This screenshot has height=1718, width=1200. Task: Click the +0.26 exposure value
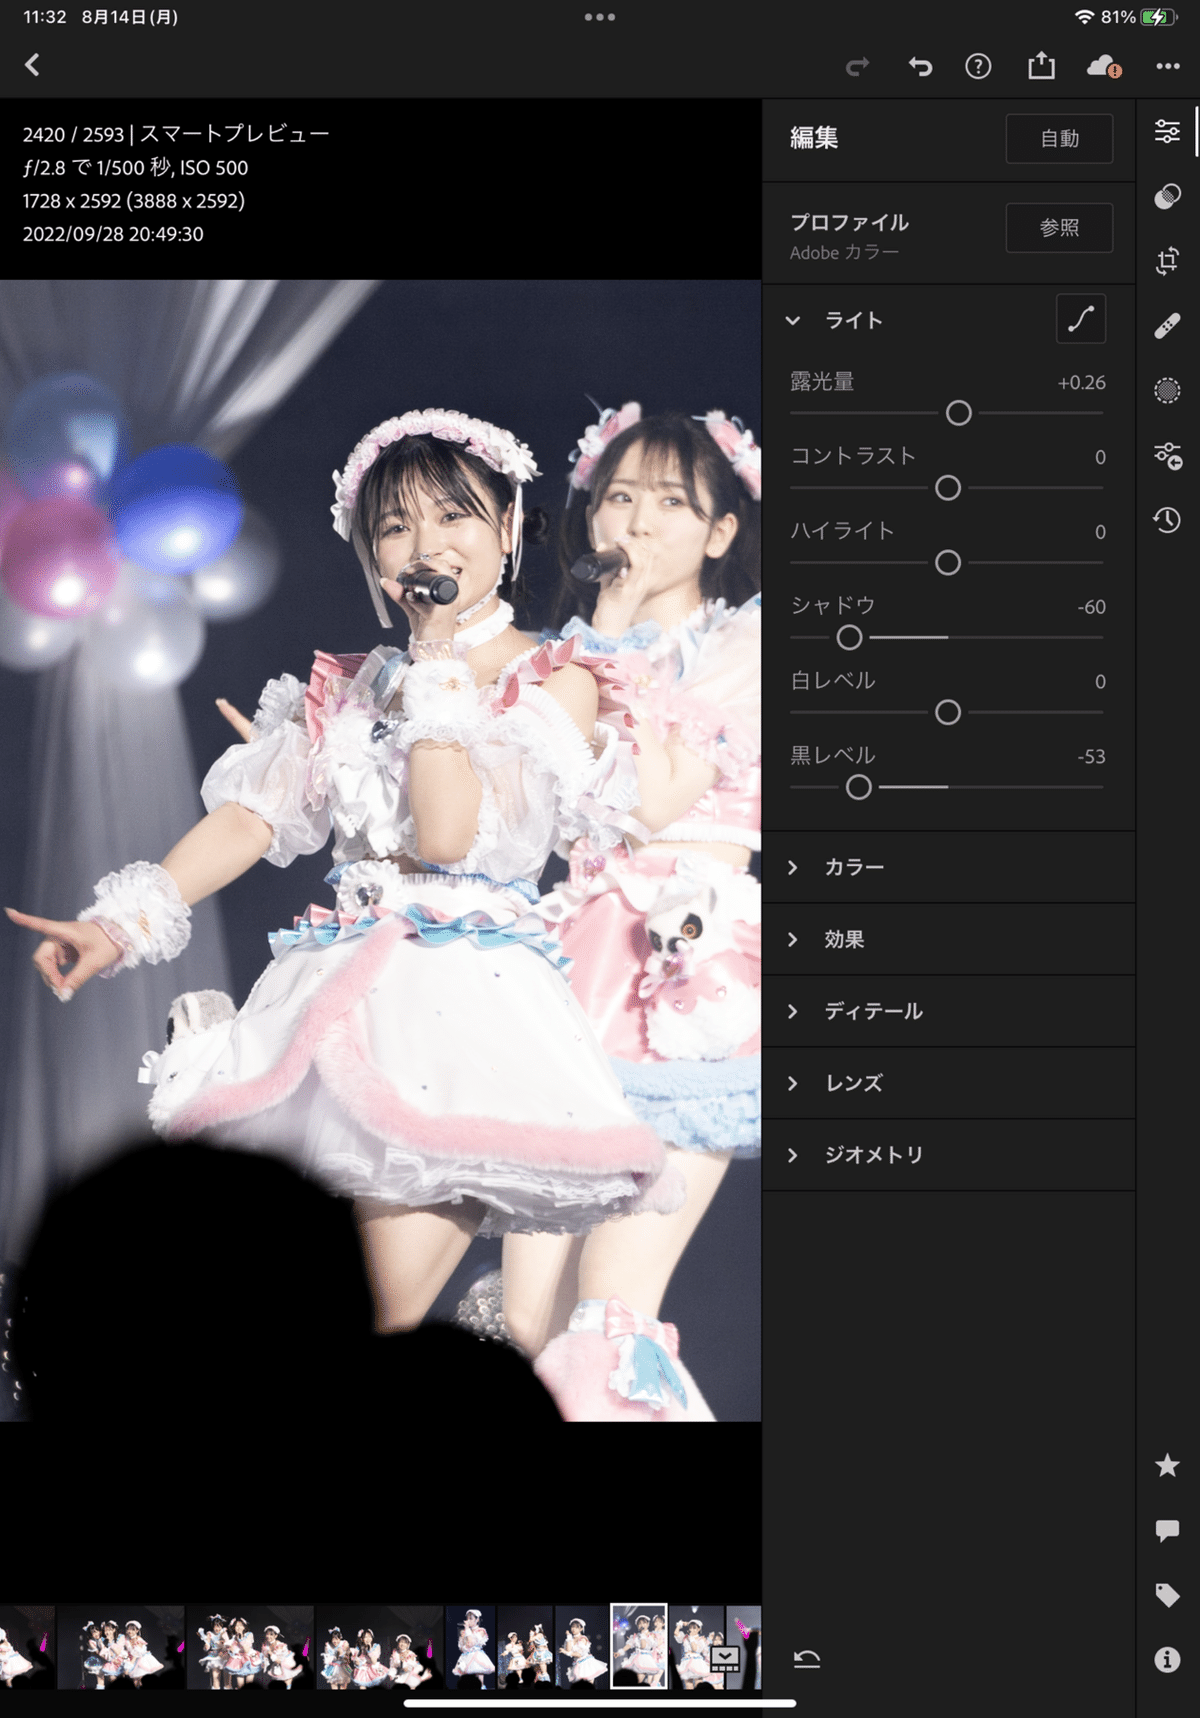point(1081,383)
